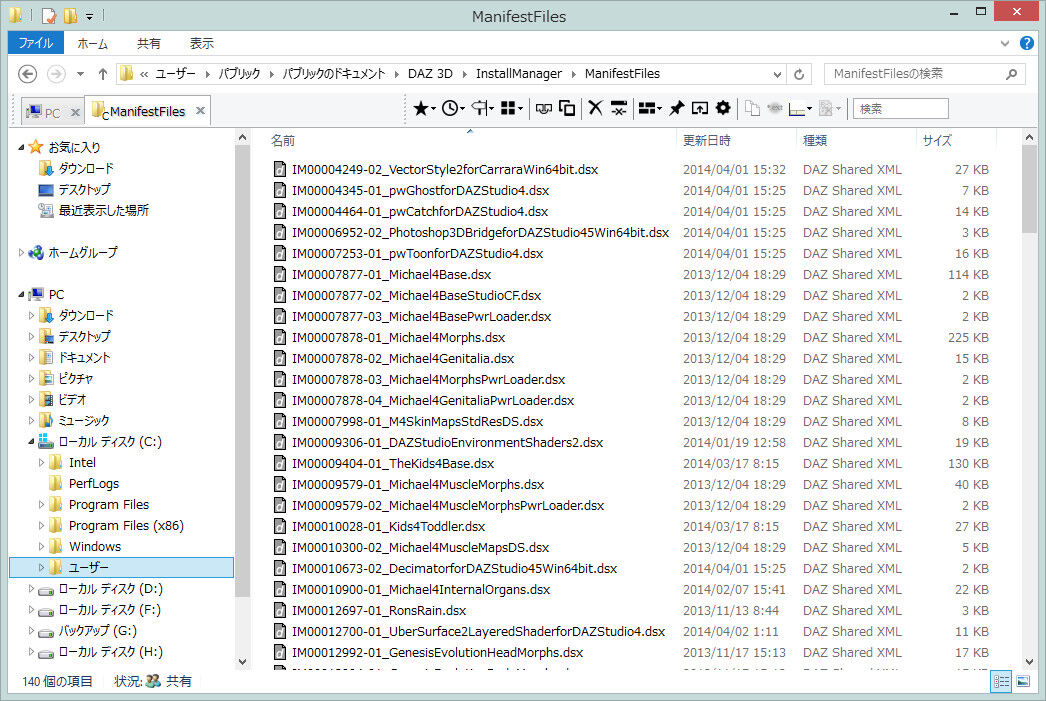The width and height of the screenshot is (1046, 701).
Task: Sort files by 更新日時 column header
Action: tap(707, 140)
